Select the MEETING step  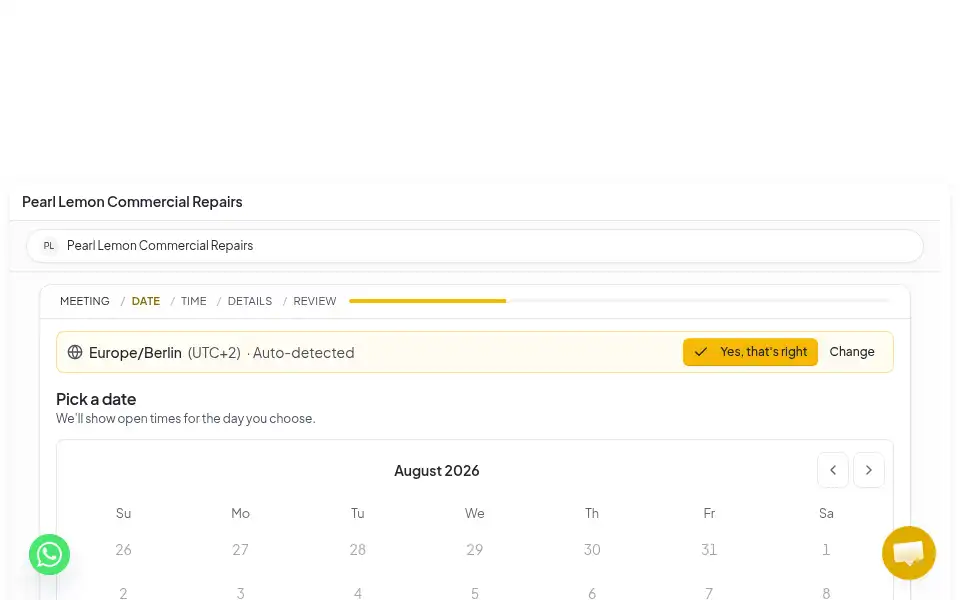[84, 301]
